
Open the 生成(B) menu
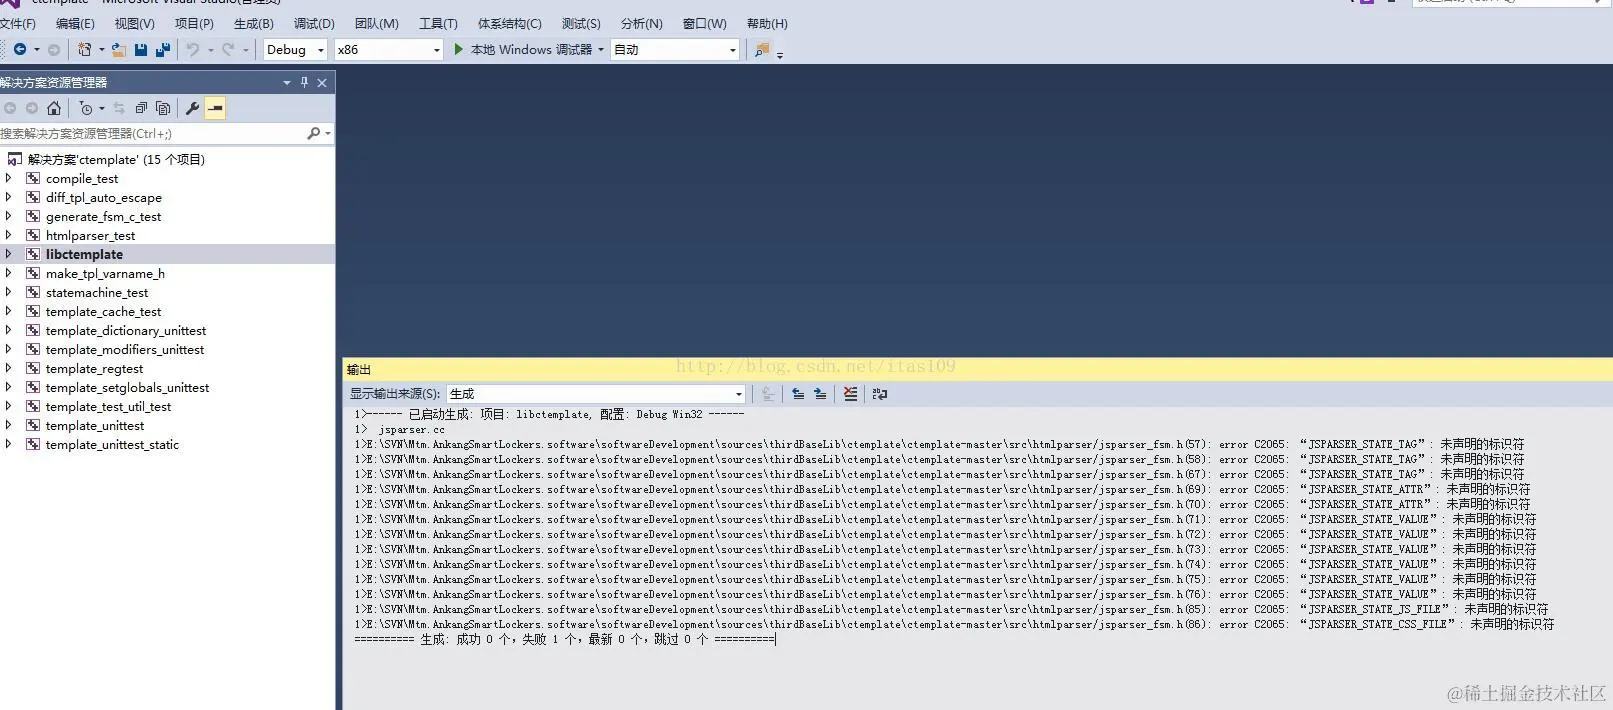[x=253, y=23]
